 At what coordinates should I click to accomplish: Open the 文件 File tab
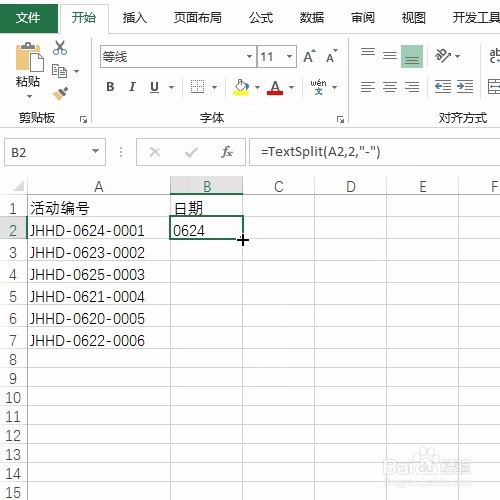click(x=29, y=17)
